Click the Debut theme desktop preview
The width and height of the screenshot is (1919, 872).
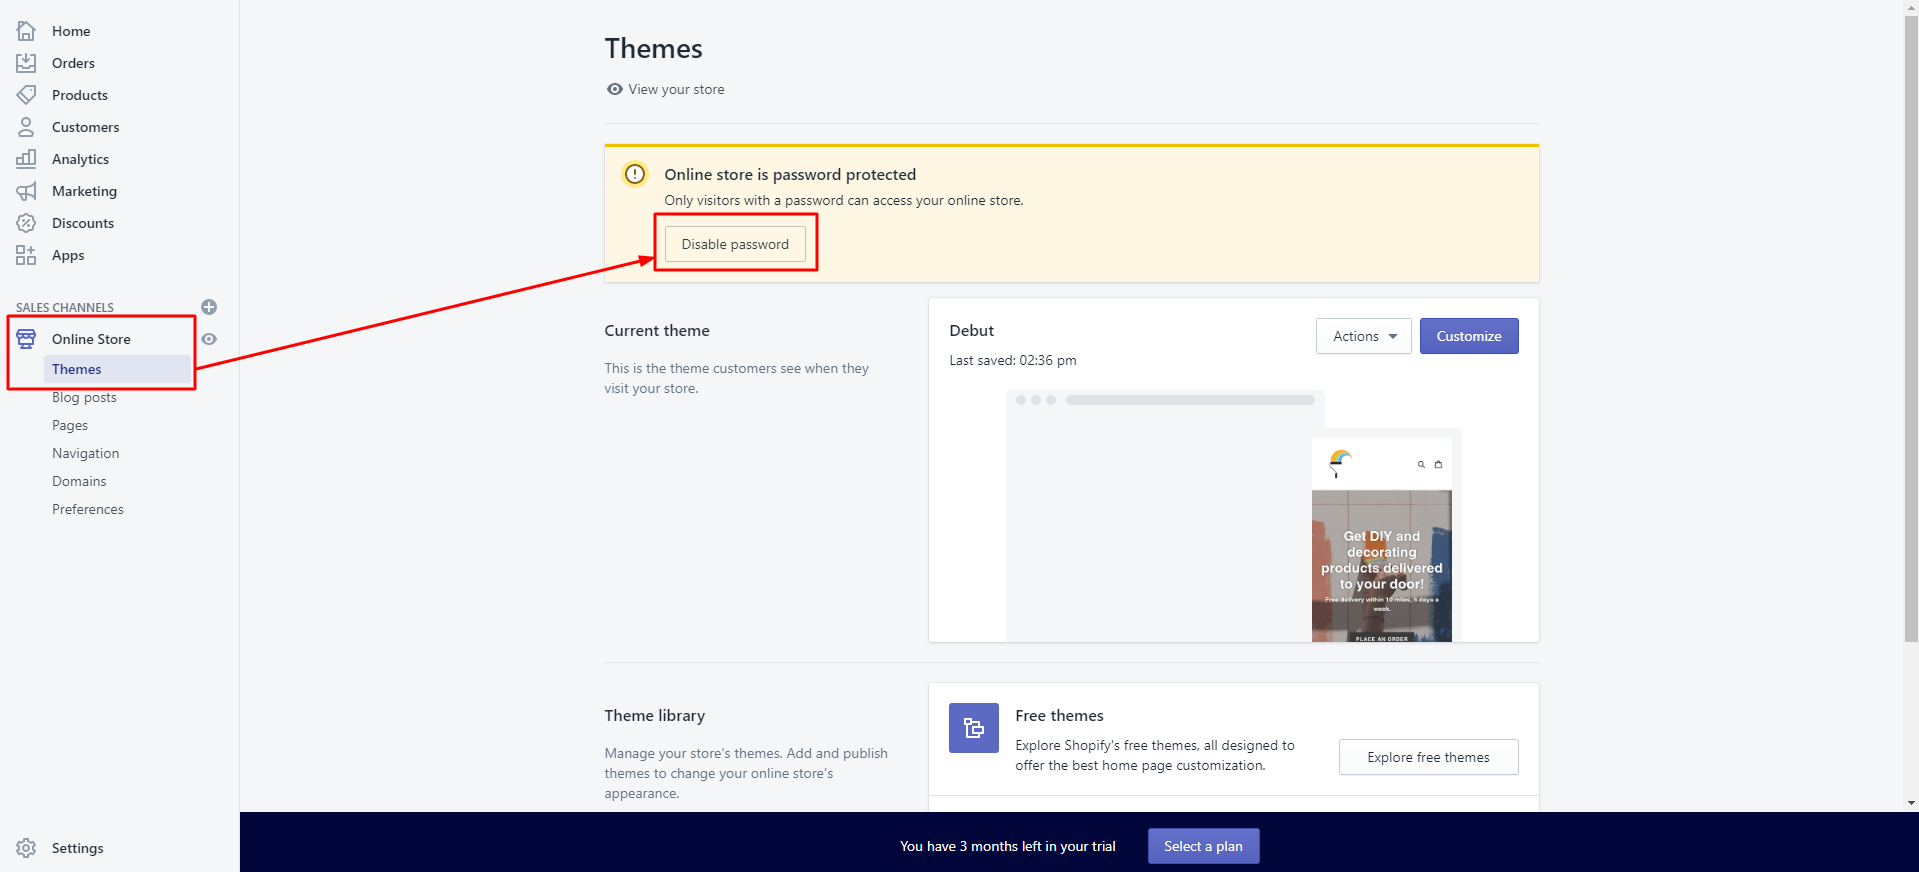[x=1160, y=516]
